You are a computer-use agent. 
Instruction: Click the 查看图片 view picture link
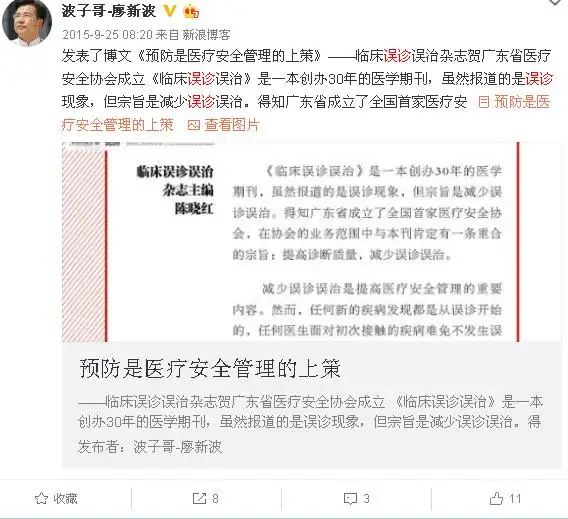pos(232,125)
